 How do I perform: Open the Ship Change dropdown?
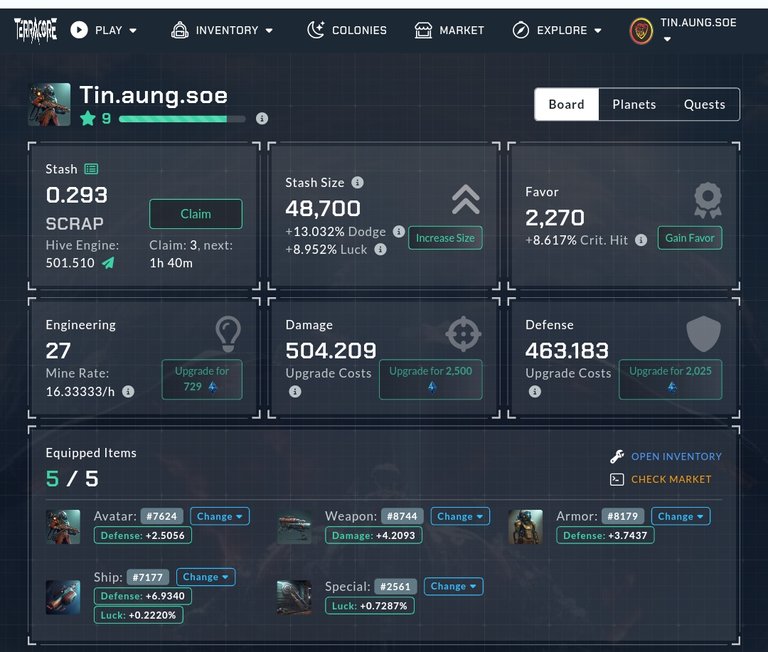tap(206, 577)
